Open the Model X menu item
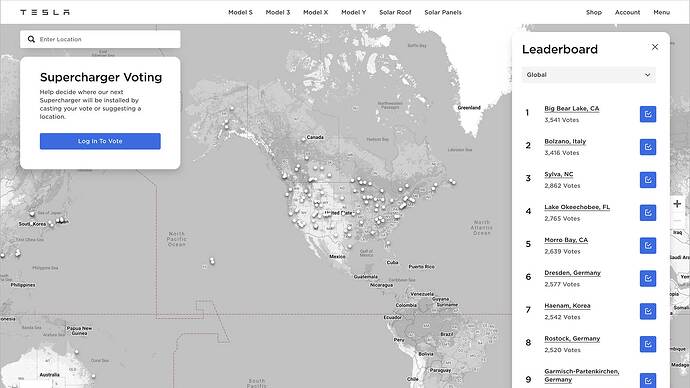Screen dimensions: 690x388 pos(316,12)
